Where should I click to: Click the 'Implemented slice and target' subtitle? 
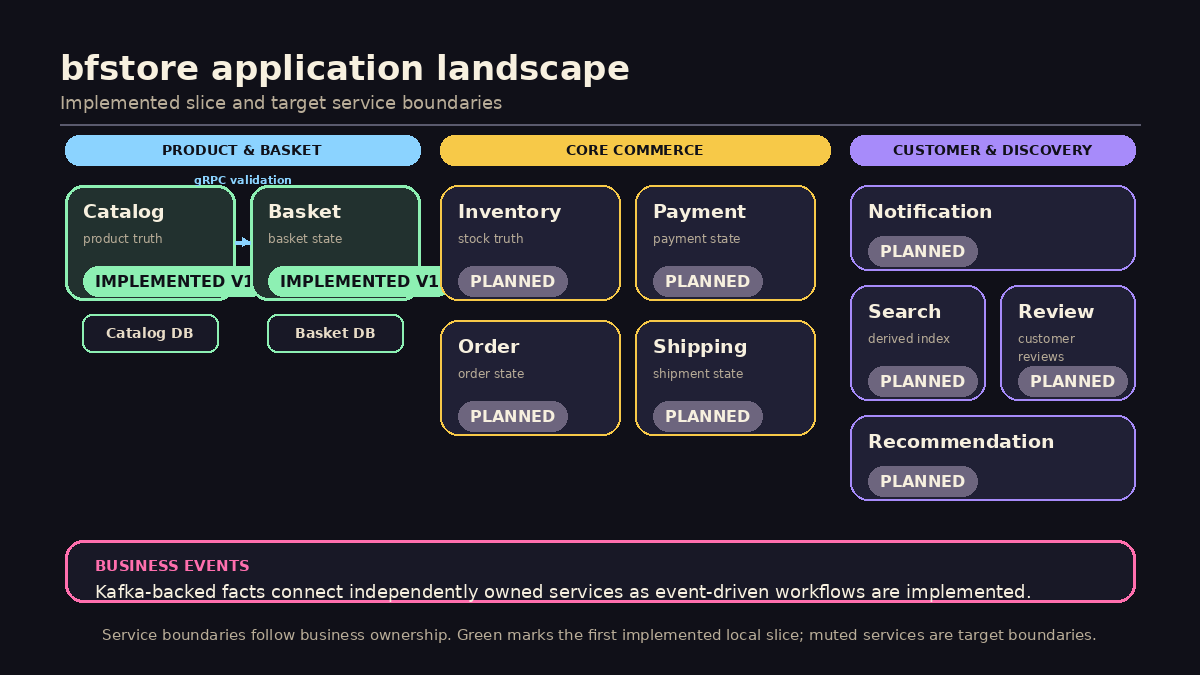281,103
